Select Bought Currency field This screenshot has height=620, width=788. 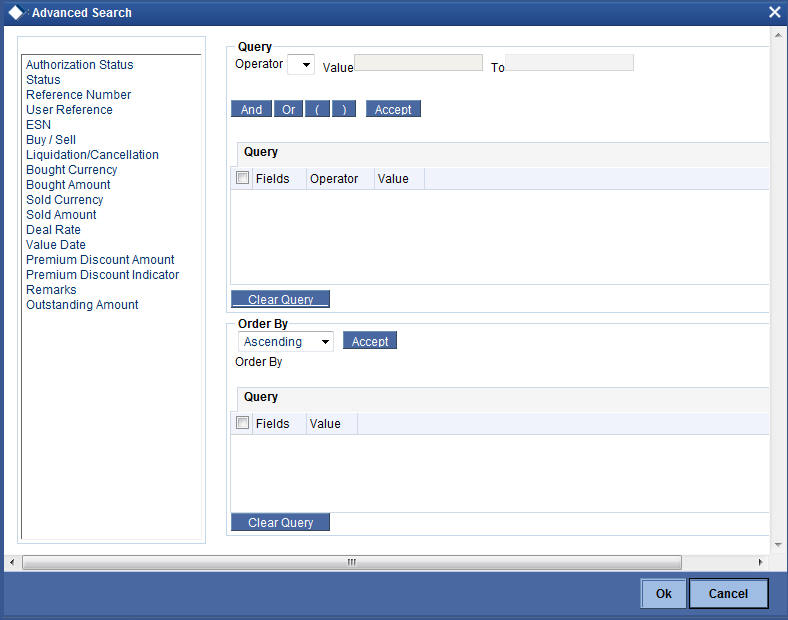(71, 170)
